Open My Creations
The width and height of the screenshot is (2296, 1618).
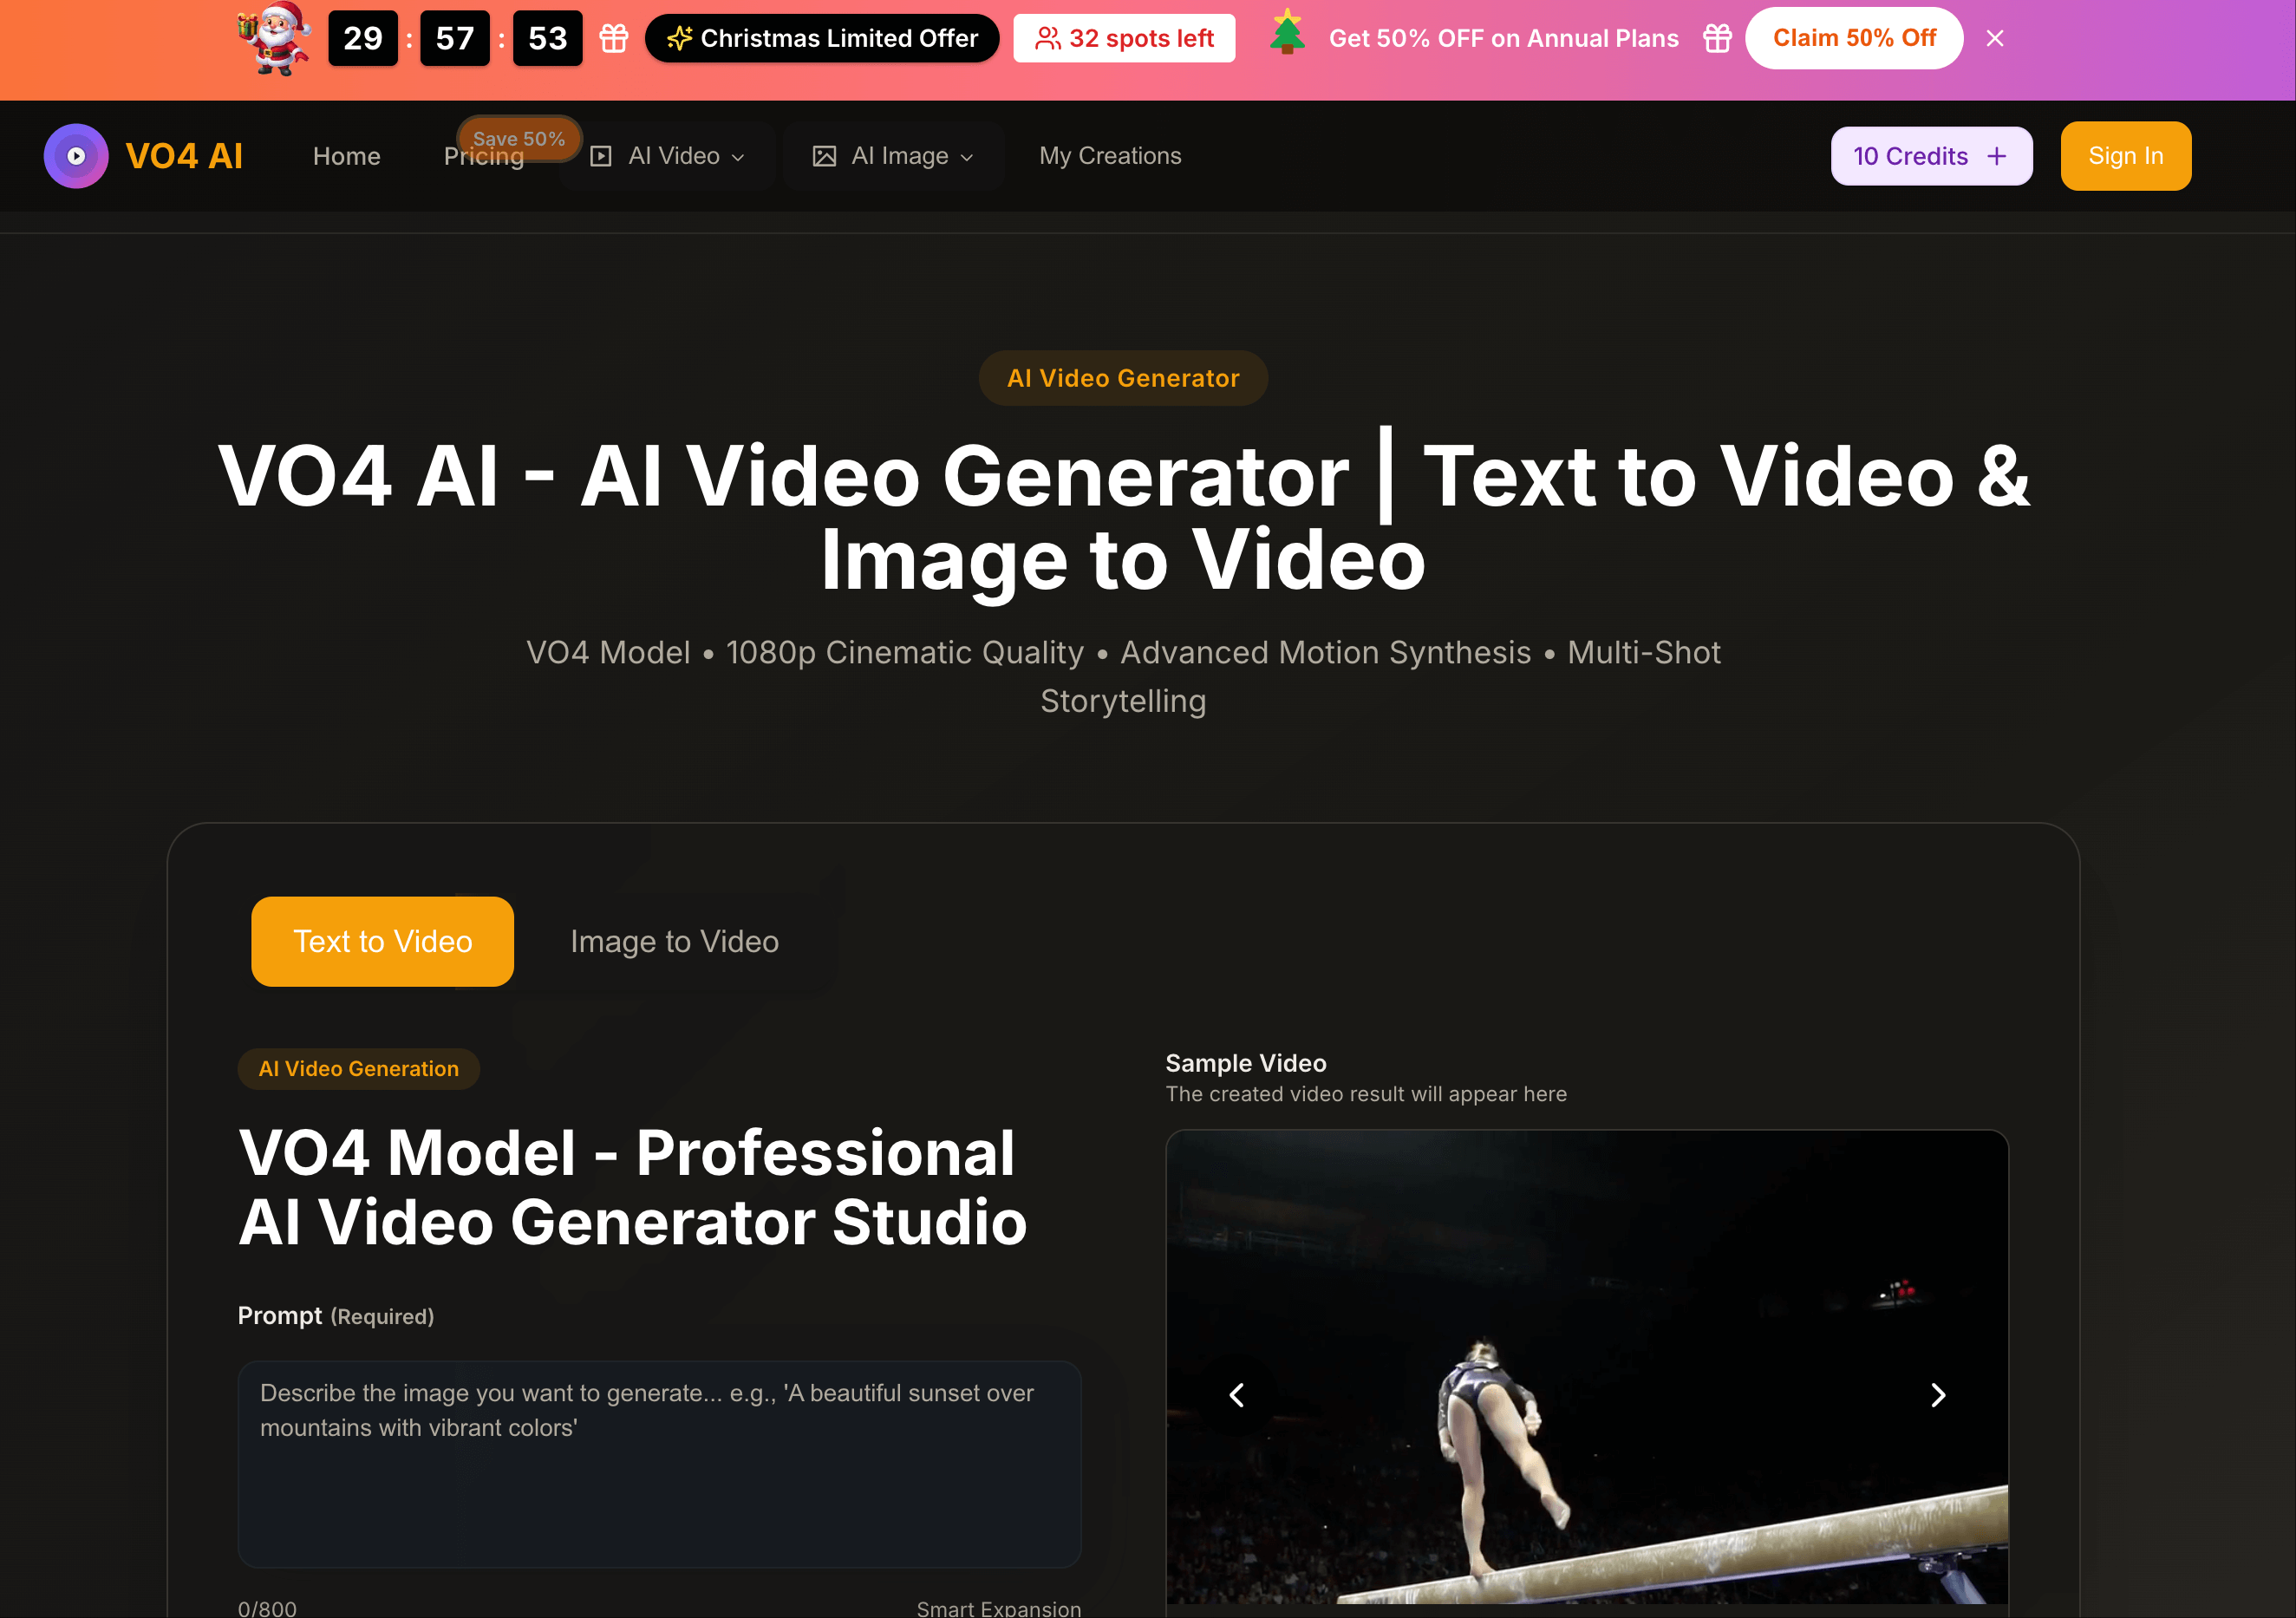[1110, 156]
